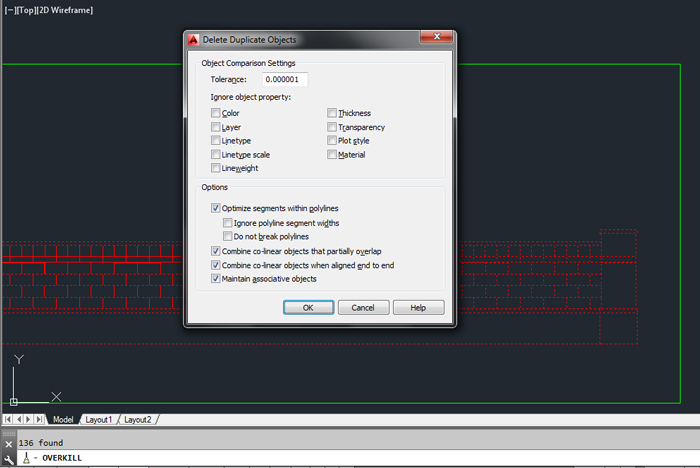Image resolution: width=700 pixels, height=468 pixels.
Task: Click the AutoCAD logo in dialog title
Action: click(193, 40)
